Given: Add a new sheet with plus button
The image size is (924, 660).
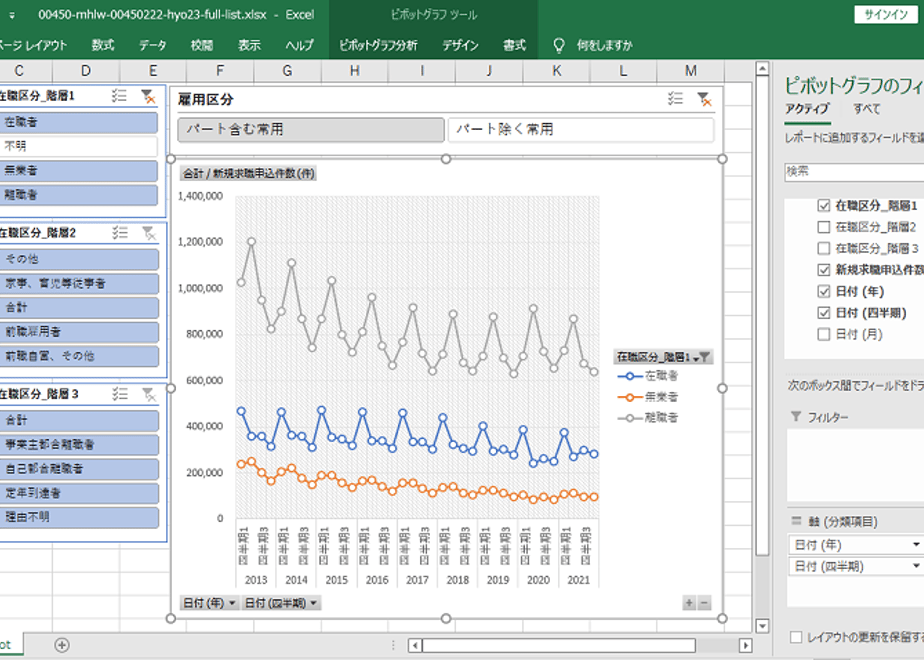Looking at the screenshot, I should 62,645.
